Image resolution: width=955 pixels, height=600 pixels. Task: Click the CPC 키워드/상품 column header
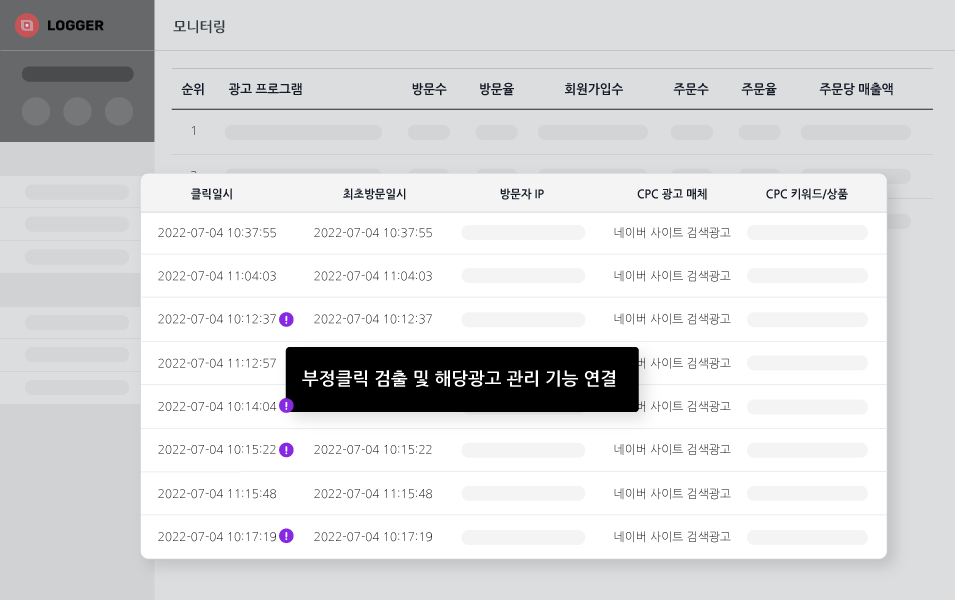tap(806, 194)
